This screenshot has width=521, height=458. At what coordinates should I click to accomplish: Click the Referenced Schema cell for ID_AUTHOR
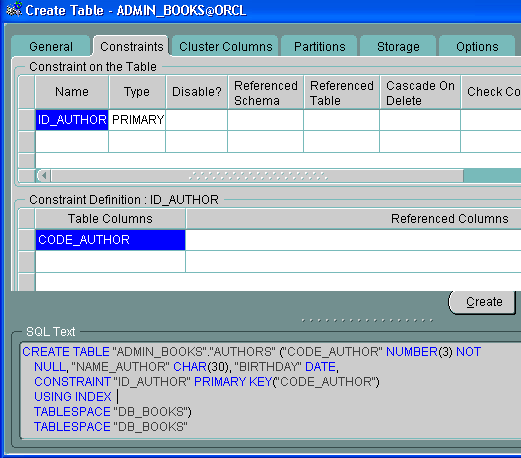pos(266,120)
